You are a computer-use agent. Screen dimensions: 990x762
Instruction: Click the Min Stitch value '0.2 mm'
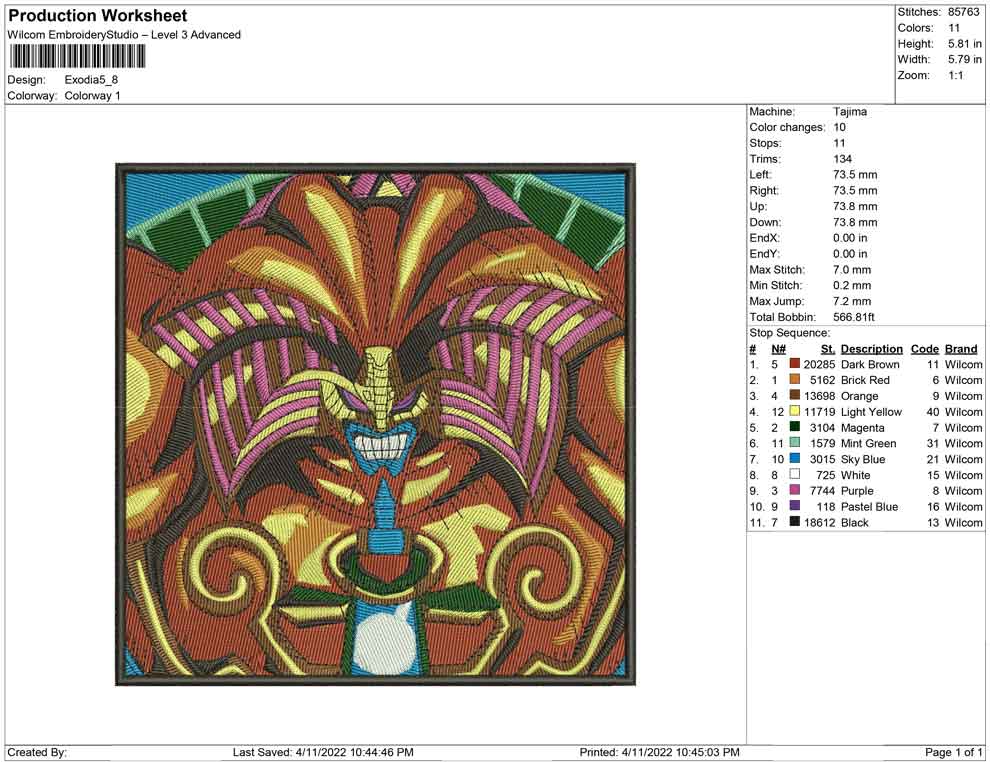[x=852, y=285]
